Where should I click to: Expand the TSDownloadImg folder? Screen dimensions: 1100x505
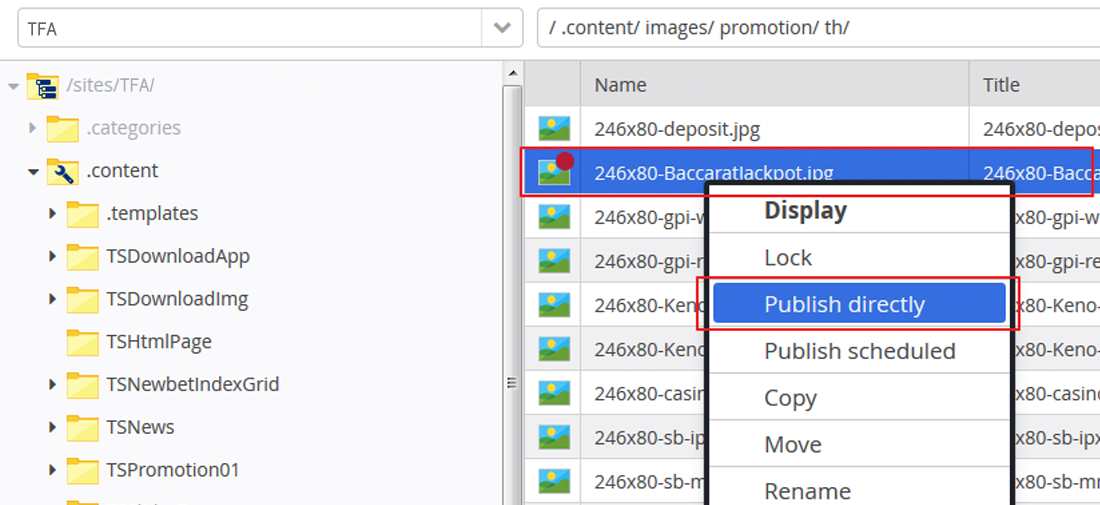[x=53, y=299]
